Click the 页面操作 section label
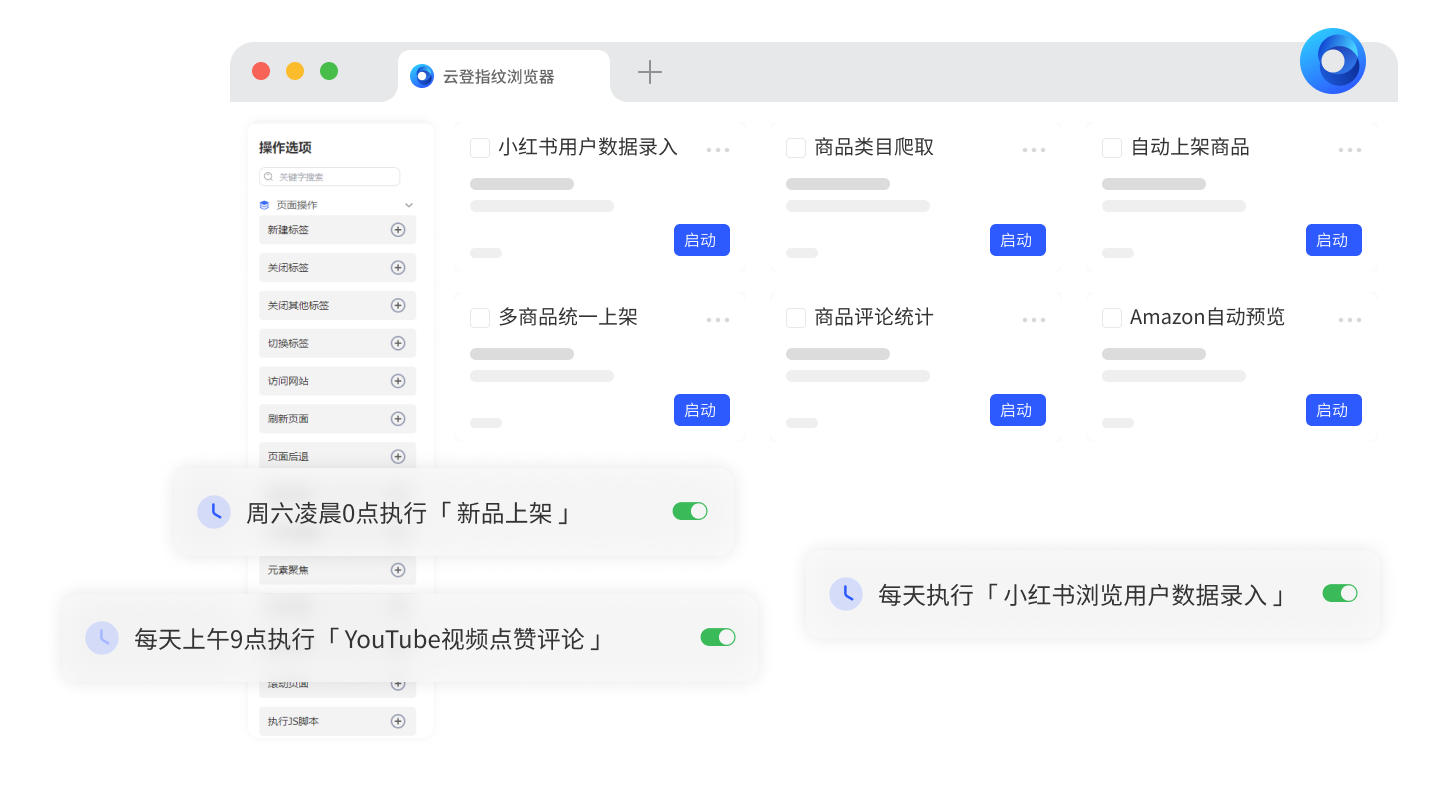The height and width of the screenshot is (800, 1440). (x=297, y=205)
